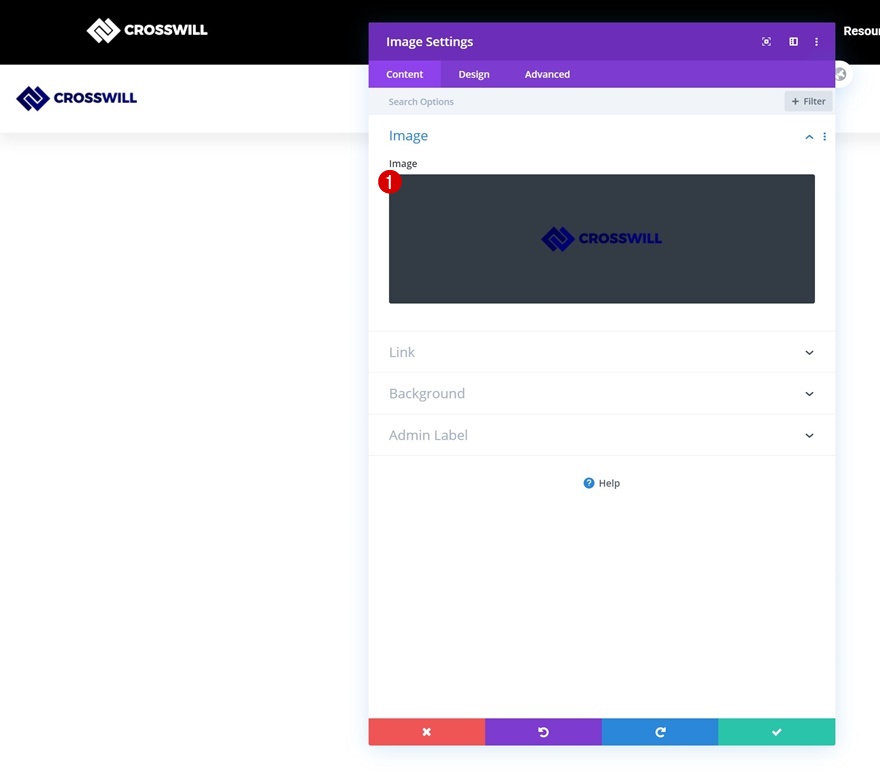
Task: Click the snap-to-module focus icon in the header
Action: (x=766, y=41)
